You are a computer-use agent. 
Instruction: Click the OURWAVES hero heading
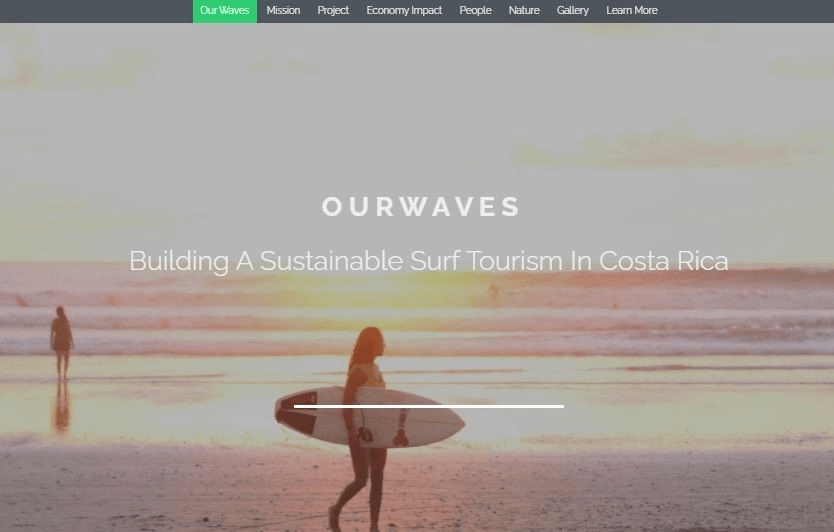click(421, 206)
